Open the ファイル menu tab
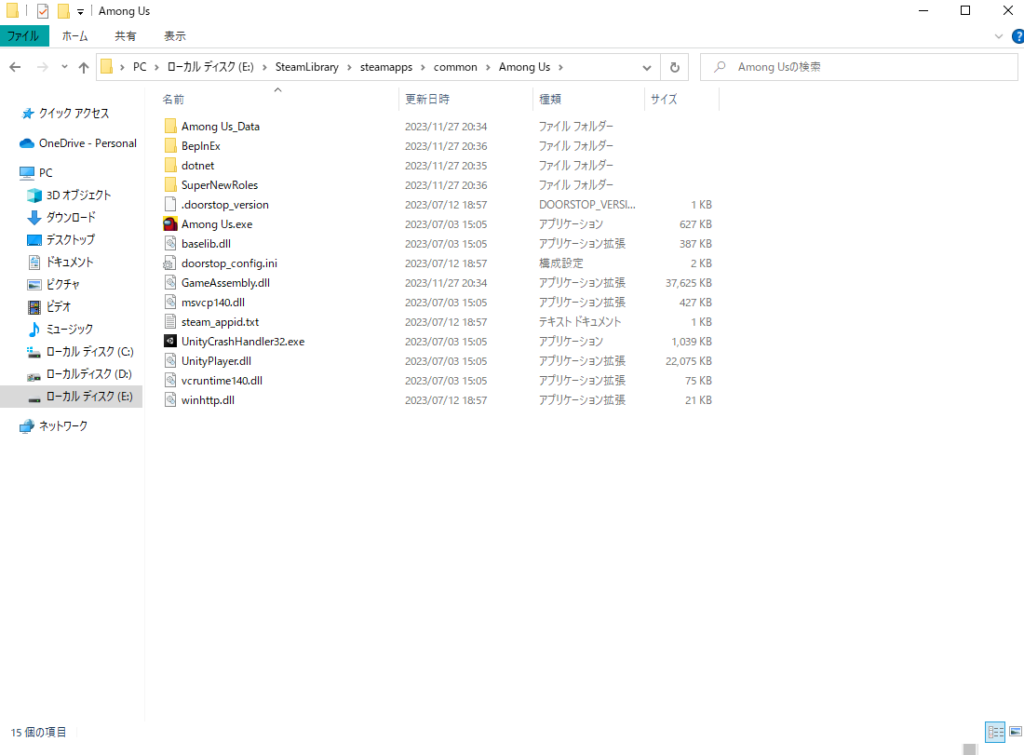The image size is (1024, 755). tap(23, 36)
